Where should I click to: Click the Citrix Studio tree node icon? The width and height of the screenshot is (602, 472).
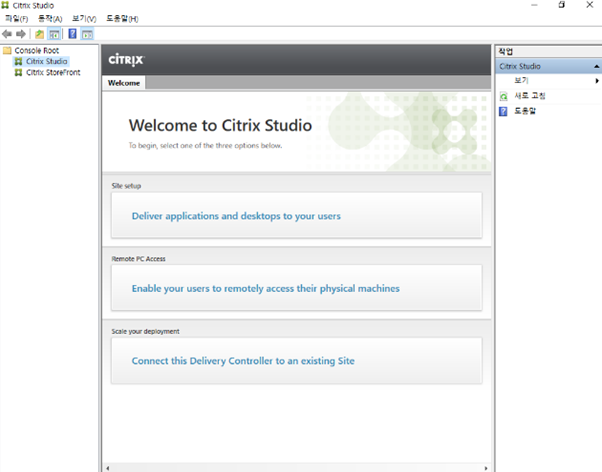[18, 61]
